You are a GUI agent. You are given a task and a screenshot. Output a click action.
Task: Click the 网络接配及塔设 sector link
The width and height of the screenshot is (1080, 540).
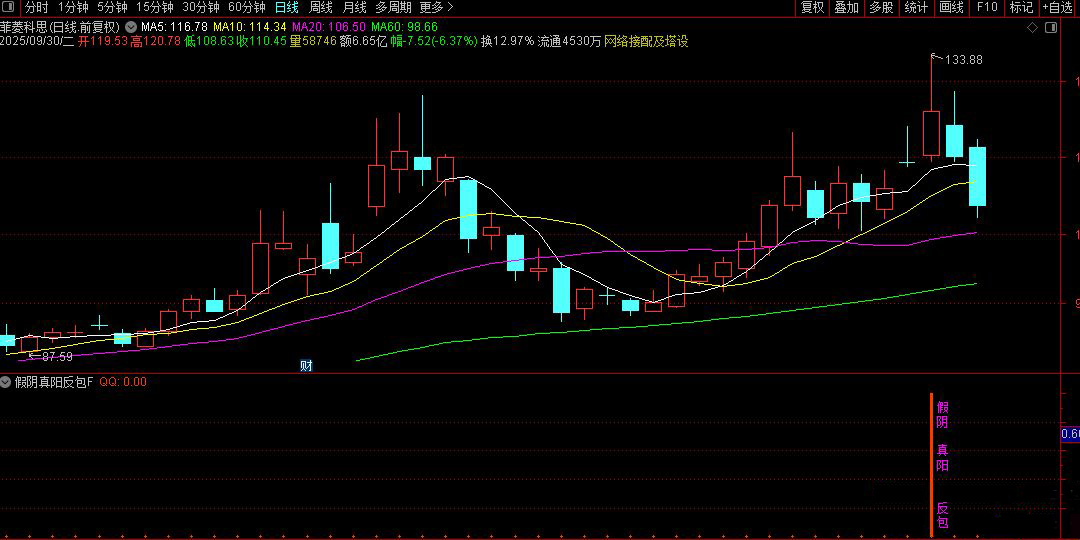646,42
